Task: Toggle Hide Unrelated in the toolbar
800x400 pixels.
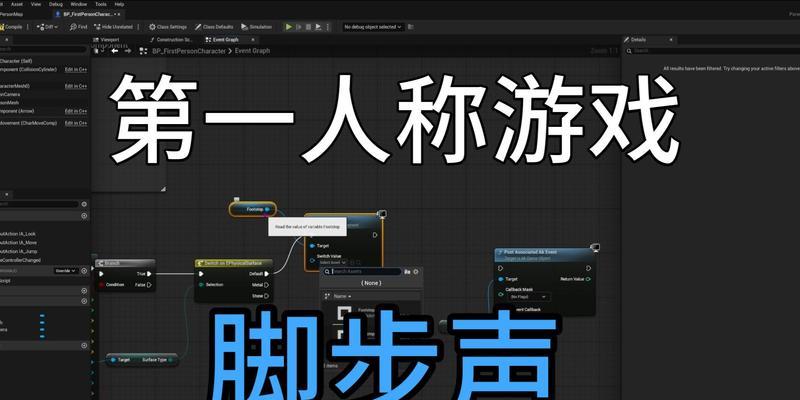Action: 113,27
